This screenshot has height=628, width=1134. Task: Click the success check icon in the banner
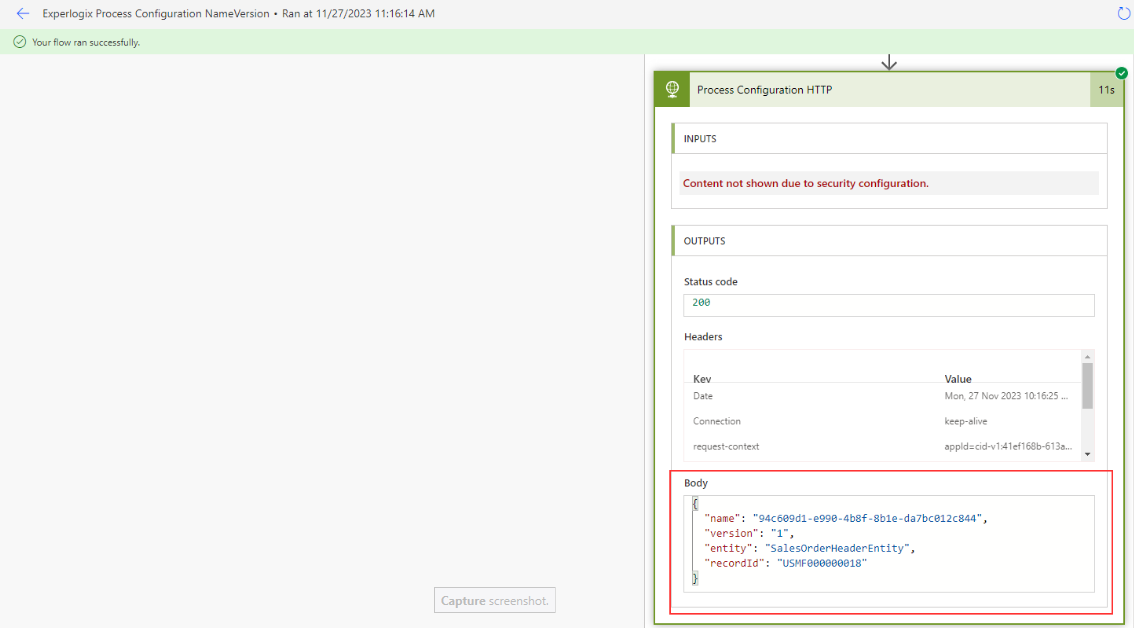tap(20, 42)
